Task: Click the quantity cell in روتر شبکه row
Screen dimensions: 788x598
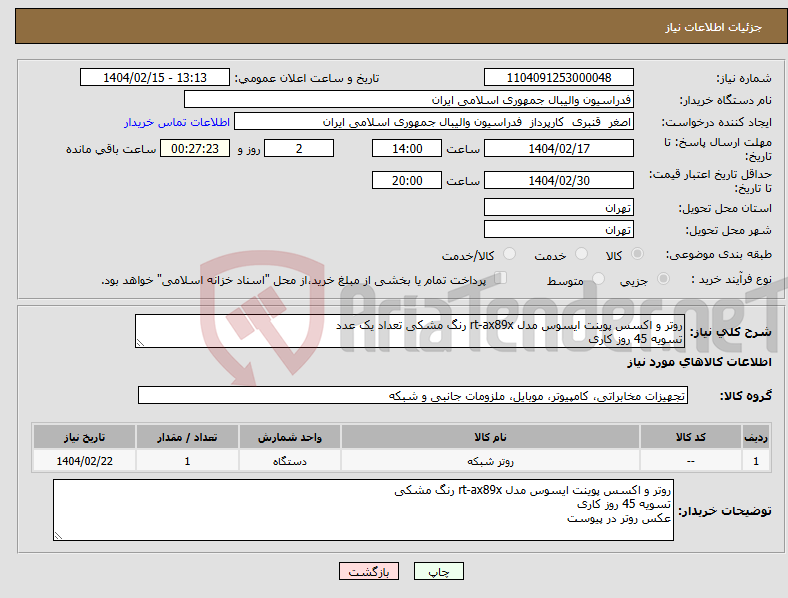Action: tap(187, 460)
